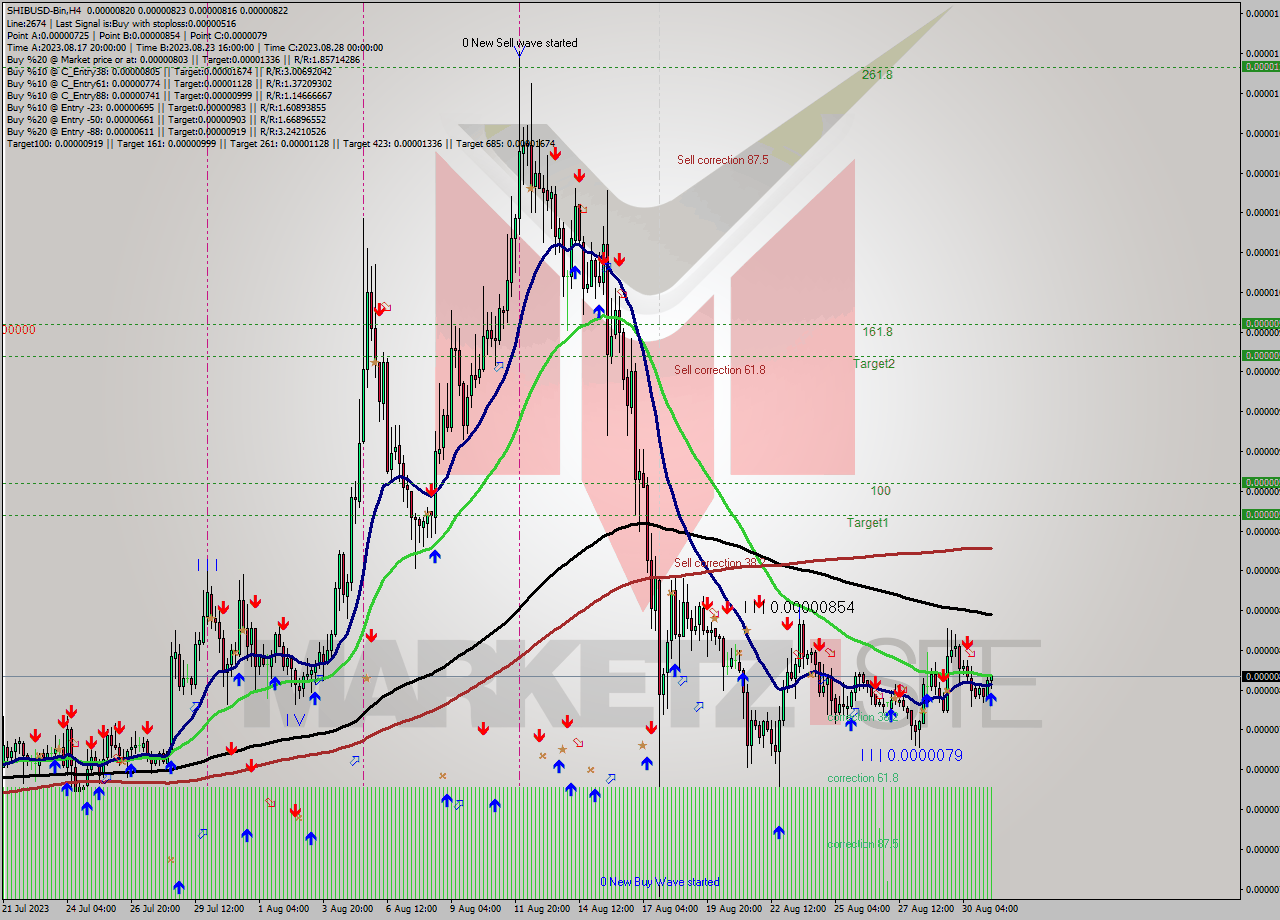Click the '1 Aug 04:00' time axis label
1280x920 pixels.
[283, 909]
